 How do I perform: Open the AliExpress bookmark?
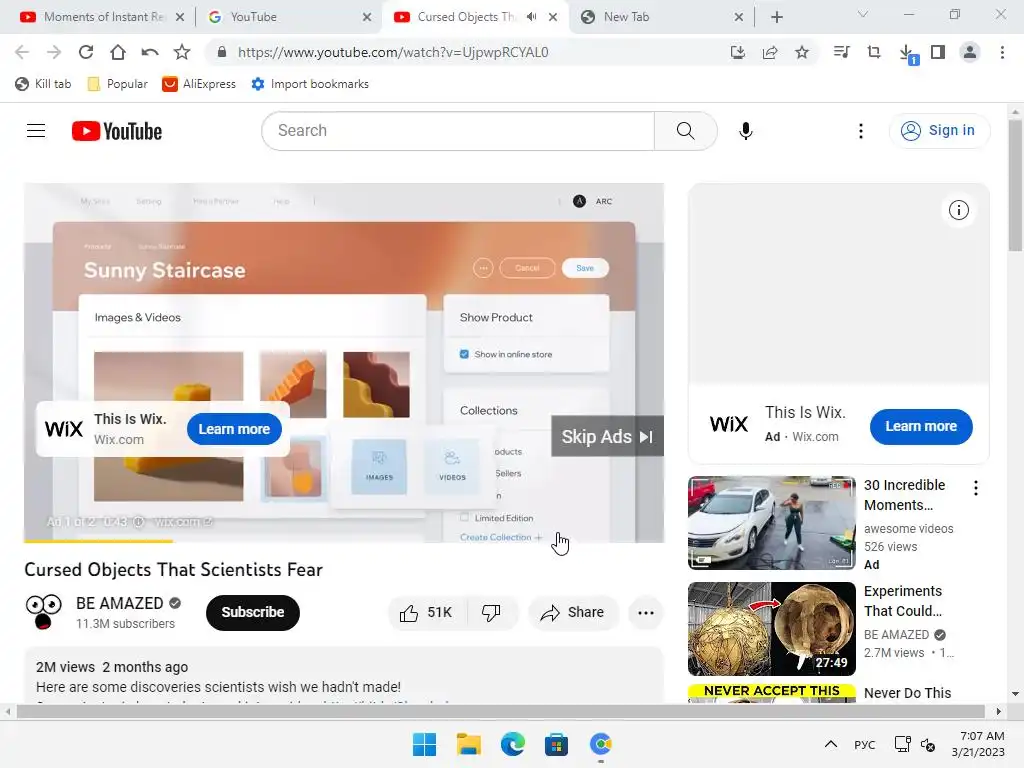pyautogui.click(x=199, y=84)
